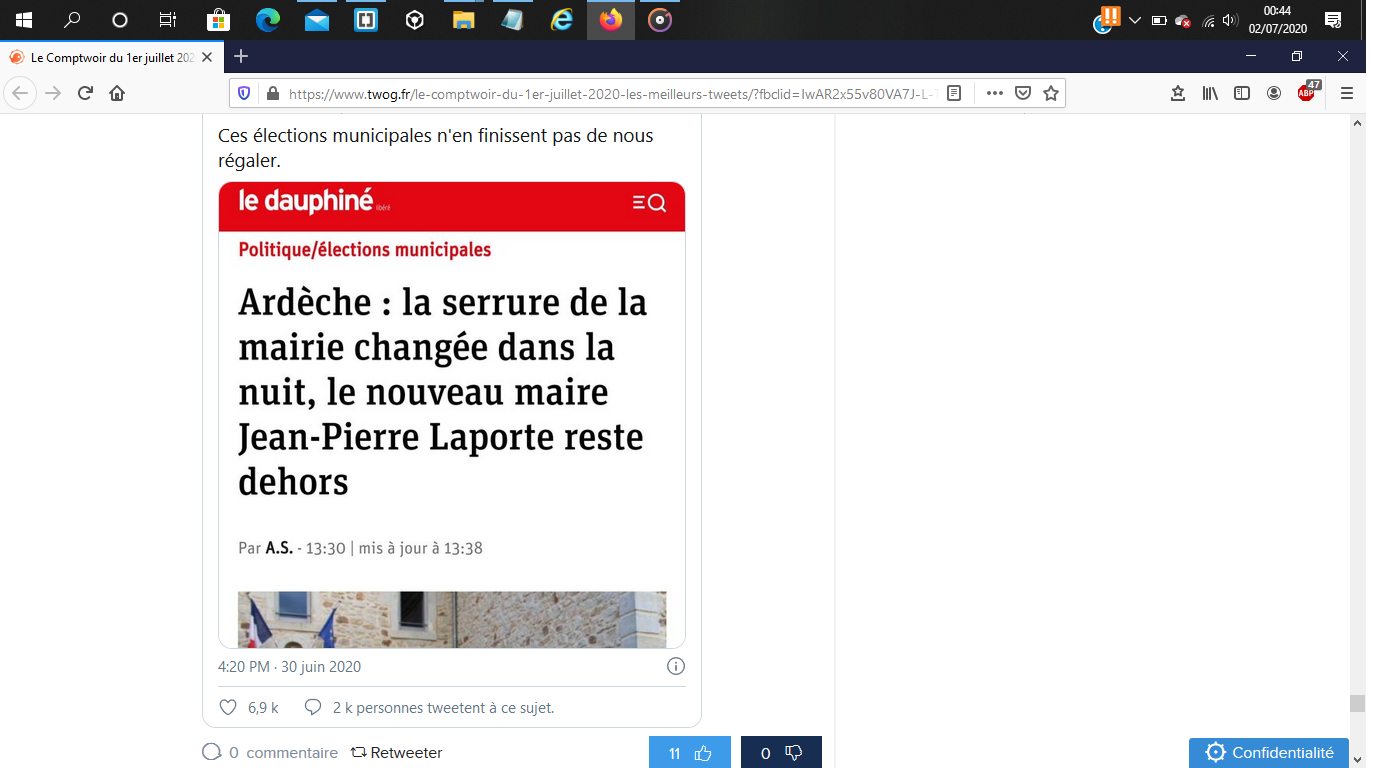Click the Retweeter link

coord(397,753)
